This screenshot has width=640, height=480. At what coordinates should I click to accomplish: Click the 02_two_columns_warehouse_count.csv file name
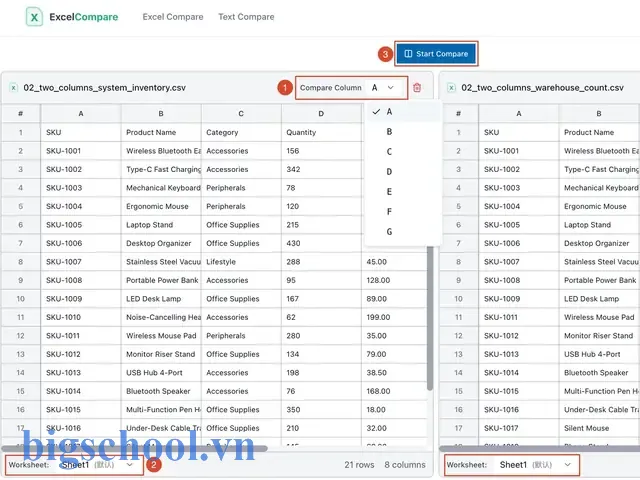[x=542, y=88]
